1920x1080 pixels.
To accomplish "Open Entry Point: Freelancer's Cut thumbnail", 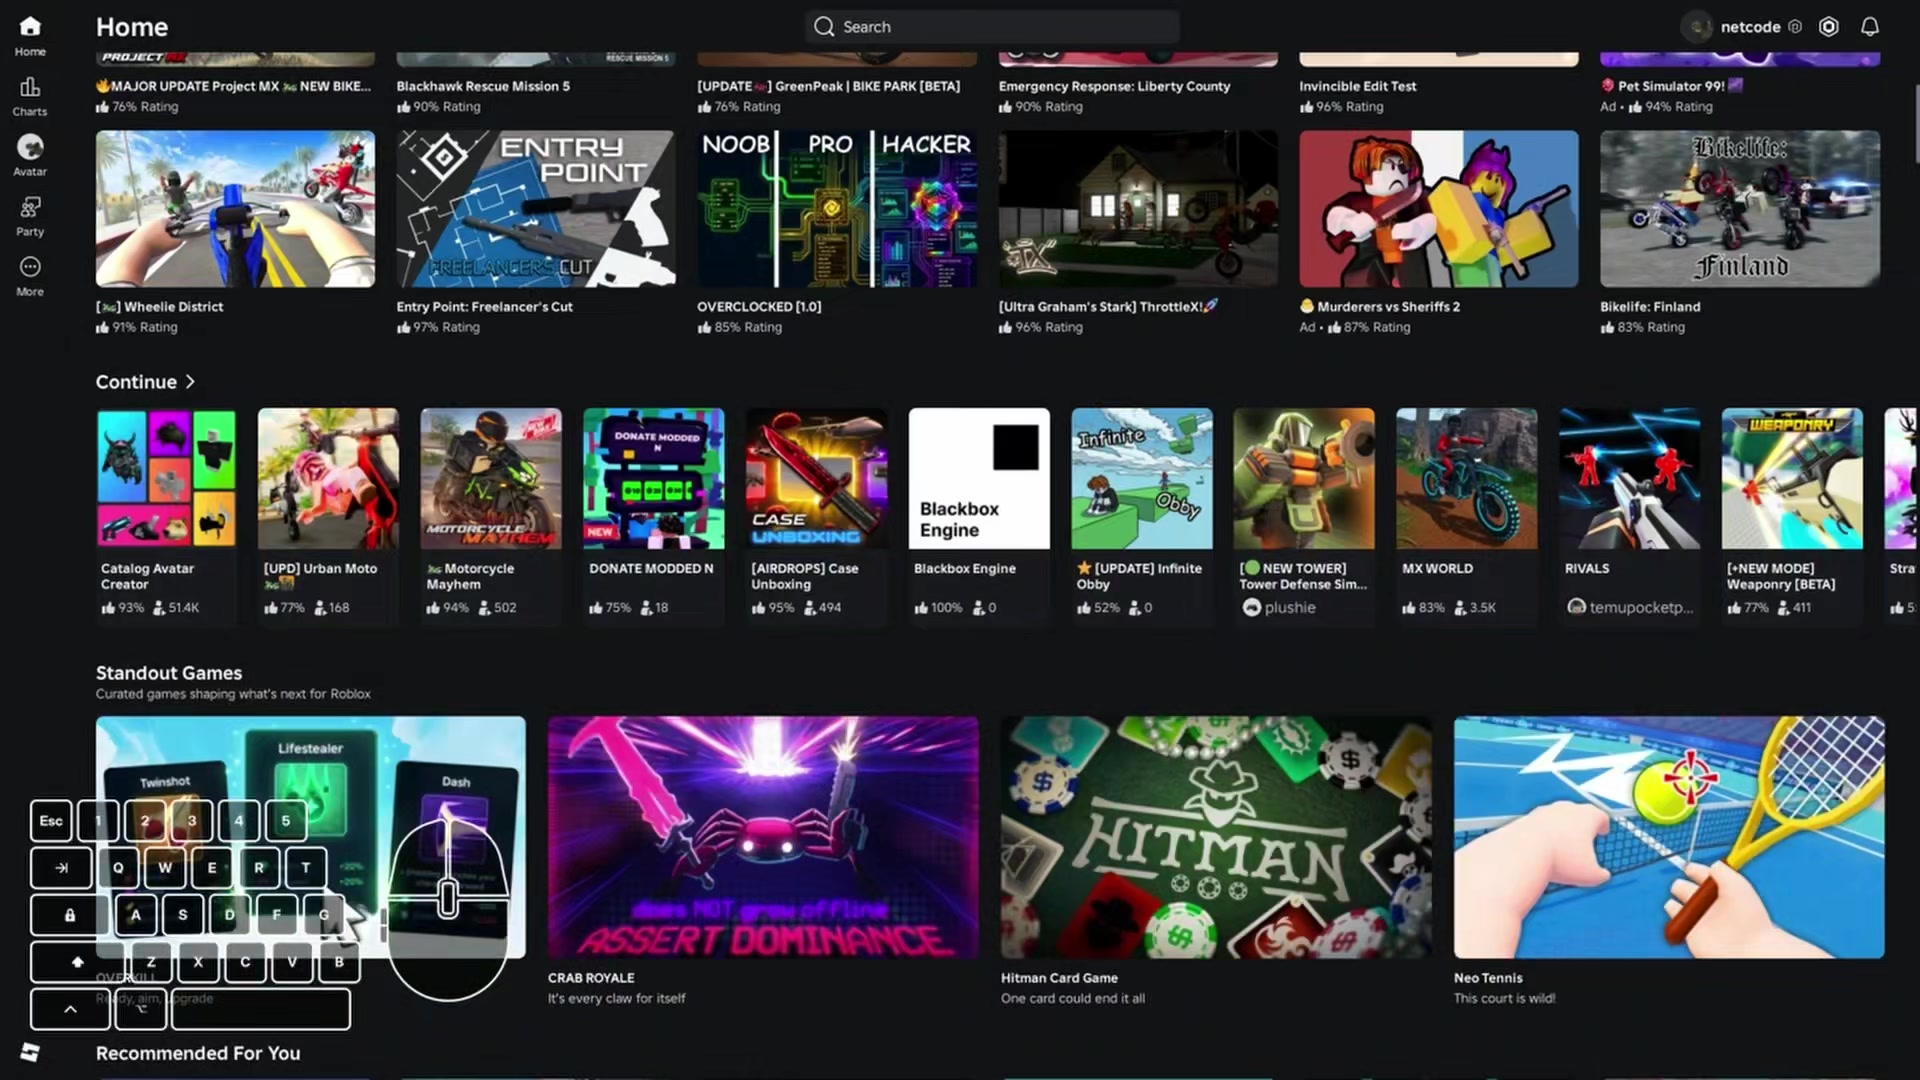I will click(536, 209).
